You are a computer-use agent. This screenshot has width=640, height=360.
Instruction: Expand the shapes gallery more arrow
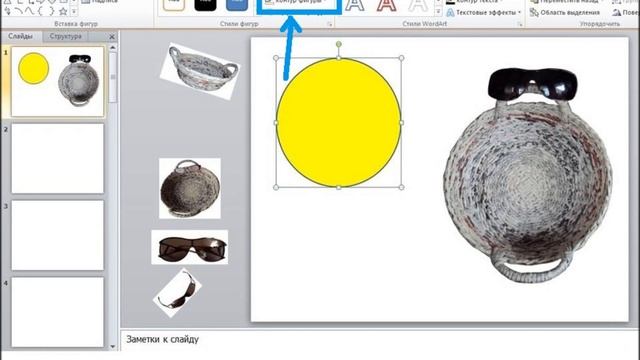point(74,11)
